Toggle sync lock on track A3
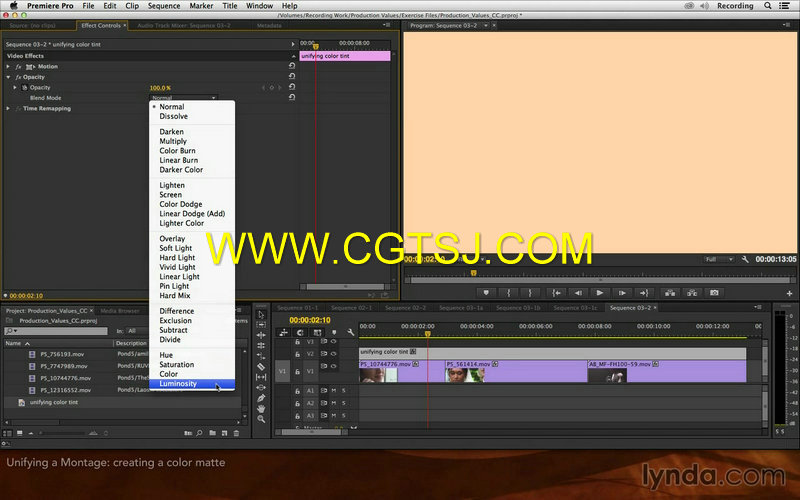The image size is (800, 500). click(323, 415)
